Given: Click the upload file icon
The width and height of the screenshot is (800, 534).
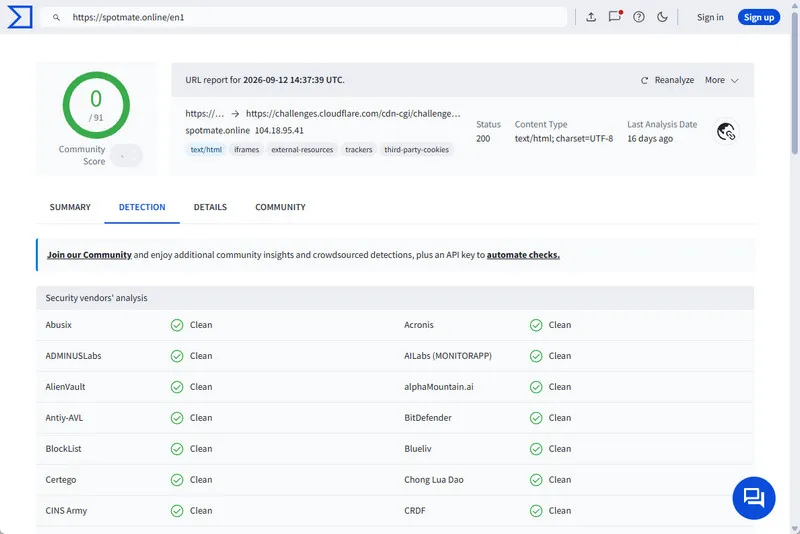Looking at the screenshot, I should click(x=591, y=17).
